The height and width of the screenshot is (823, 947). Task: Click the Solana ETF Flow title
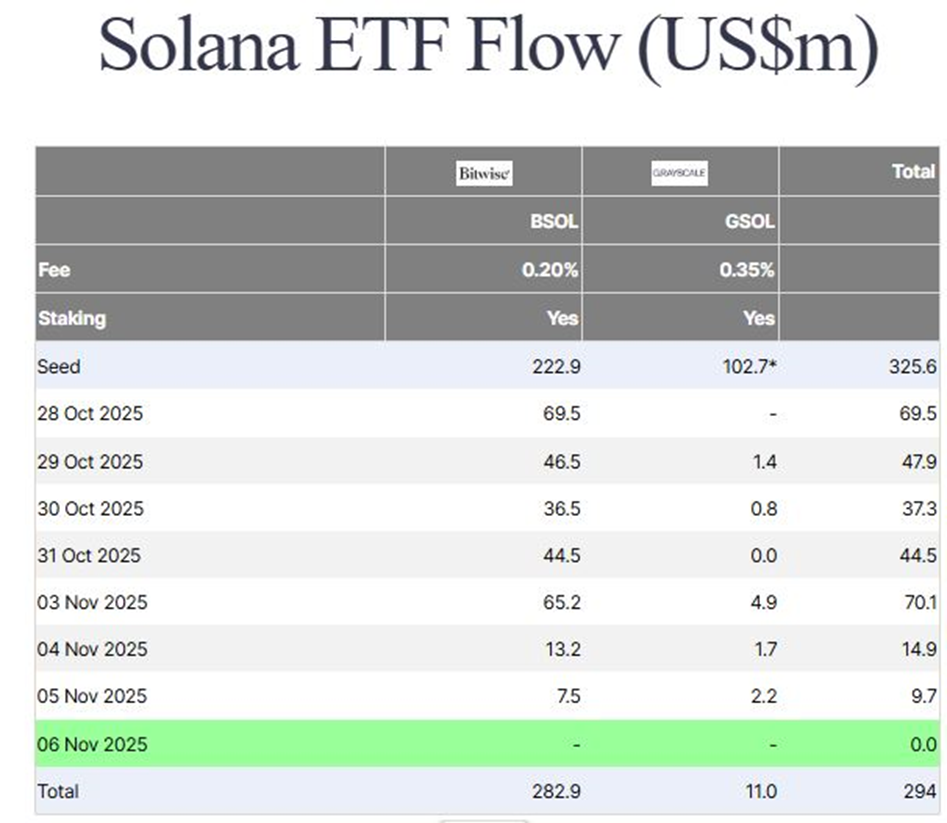coord(488,47)
